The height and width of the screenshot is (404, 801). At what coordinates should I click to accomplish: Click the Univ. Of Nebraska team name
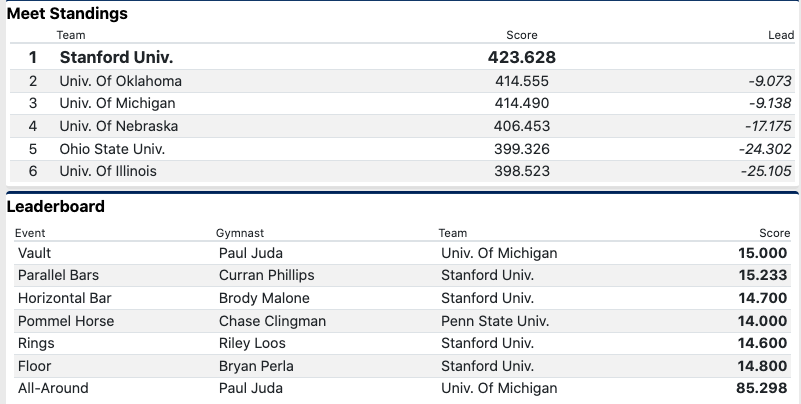(118, 126)
